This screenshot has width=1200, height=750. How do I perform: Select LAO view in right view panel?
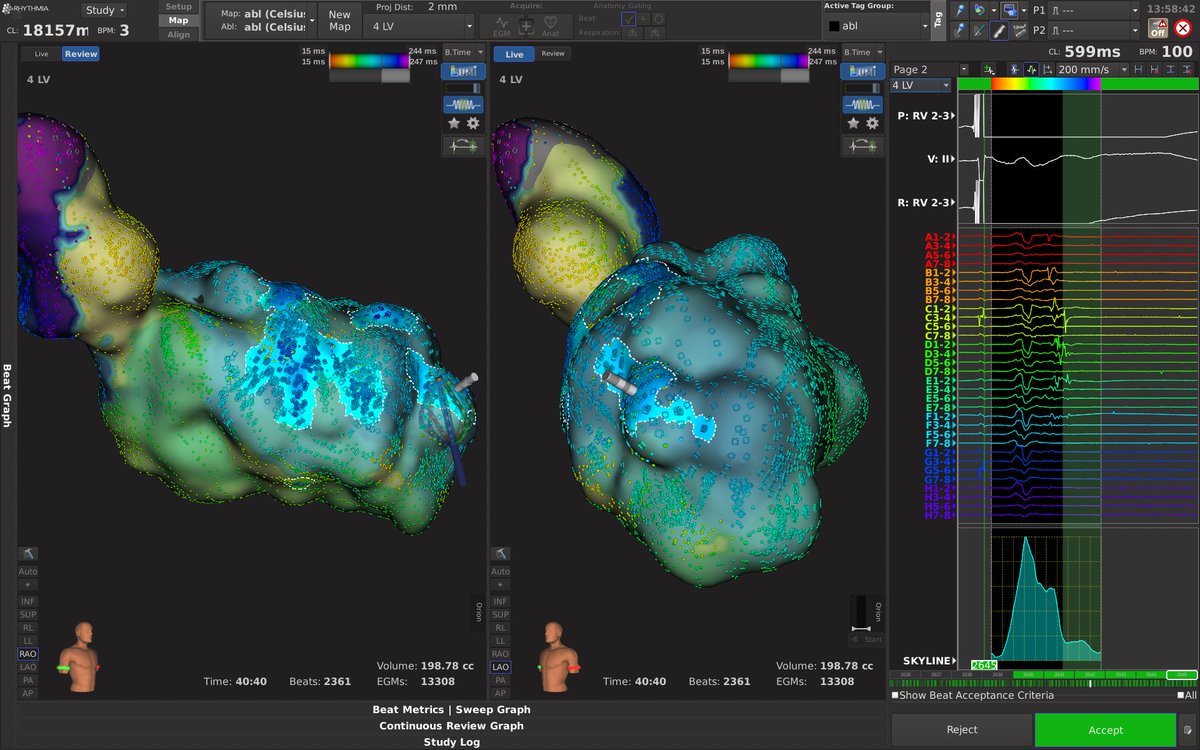point(501,667)
